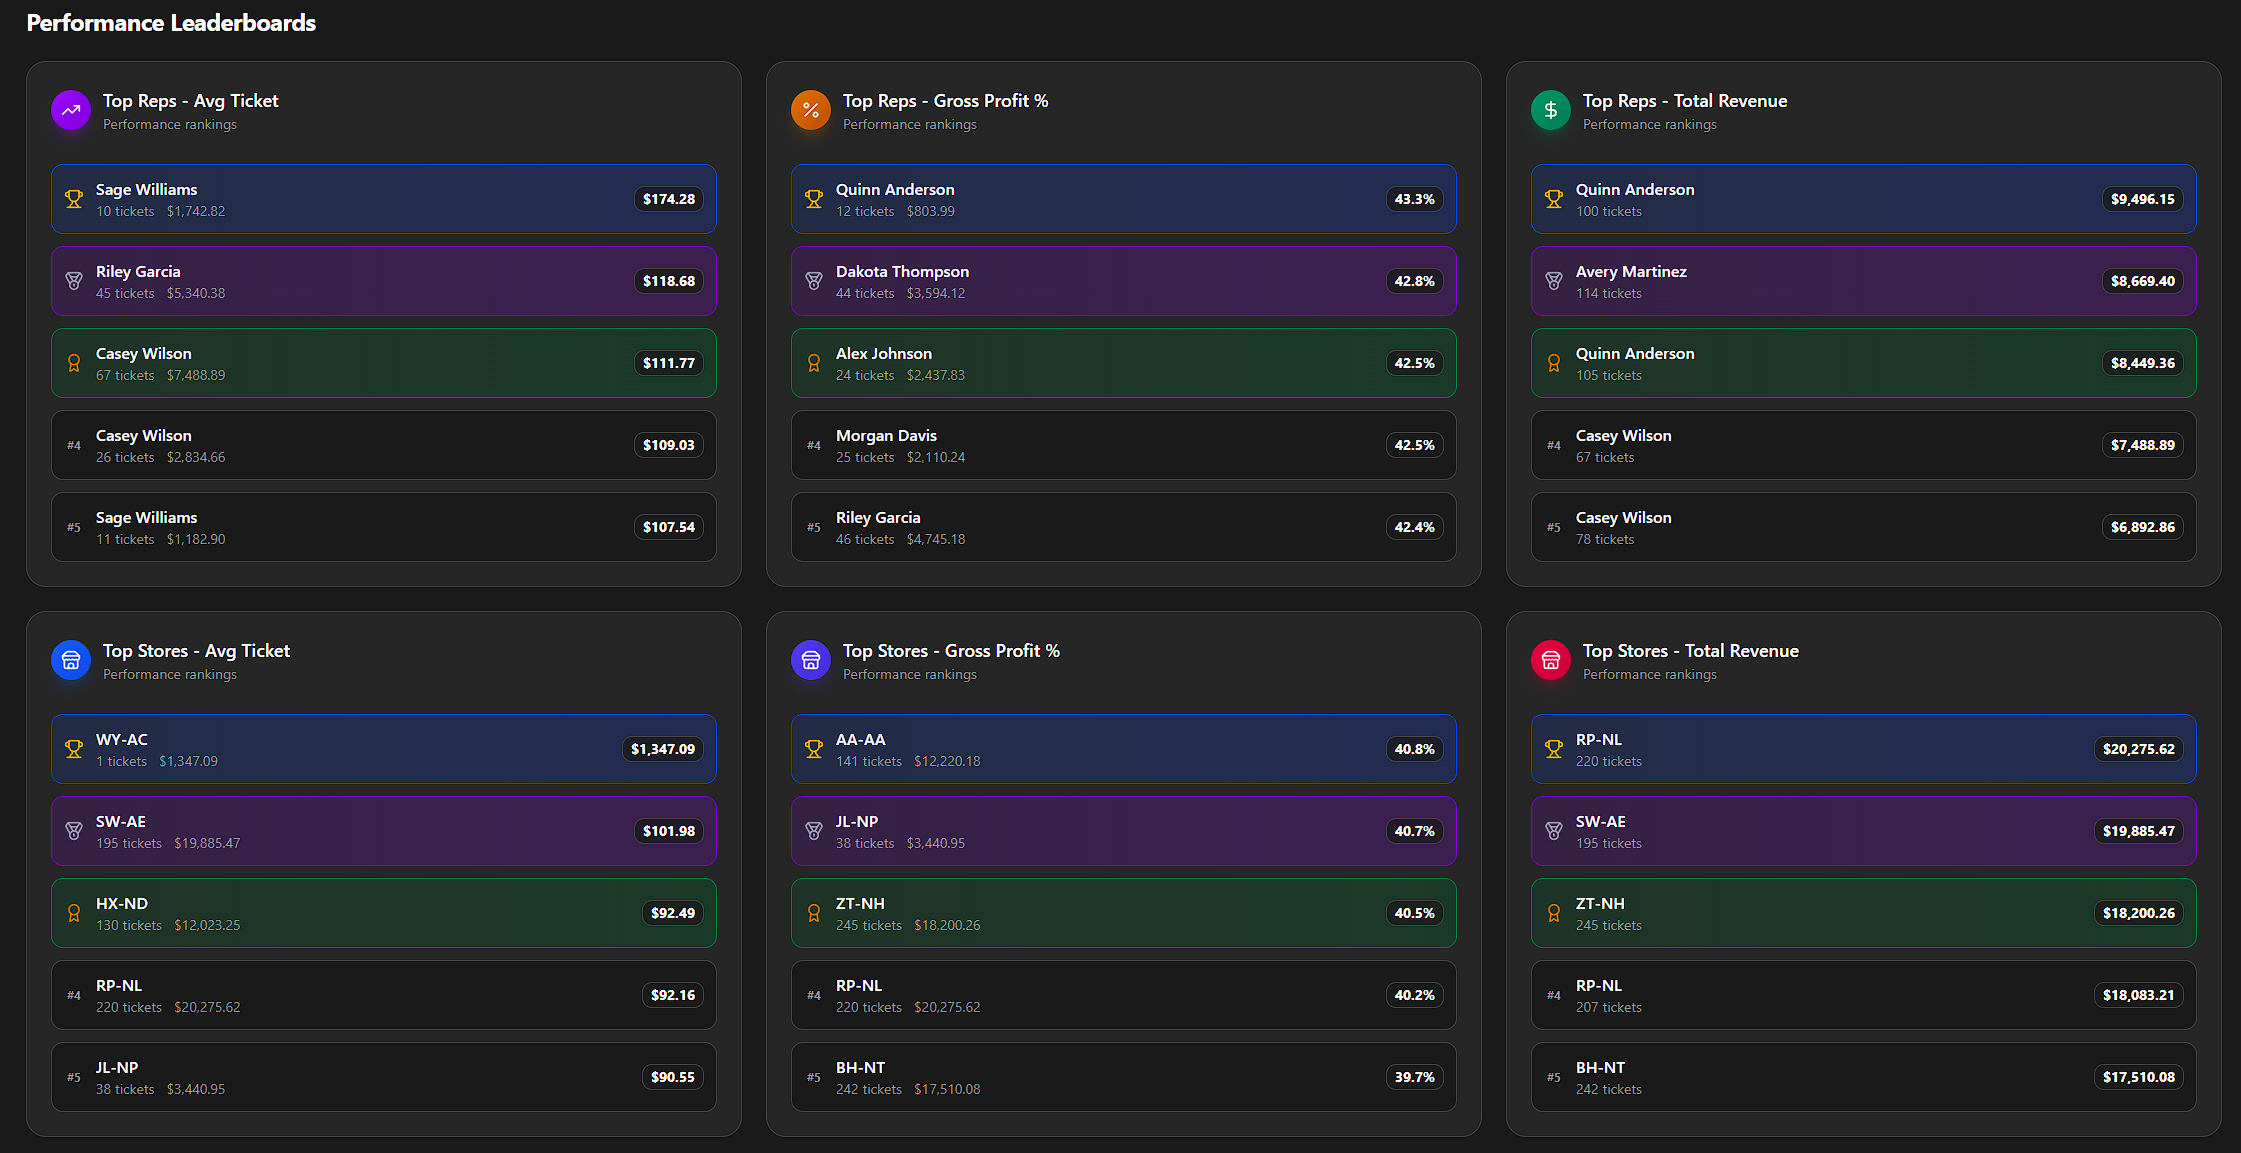This screenshot has width=2241, height=1153.
Task: Select the $6,892.86 revenue badge
Action: point(2143,527)
